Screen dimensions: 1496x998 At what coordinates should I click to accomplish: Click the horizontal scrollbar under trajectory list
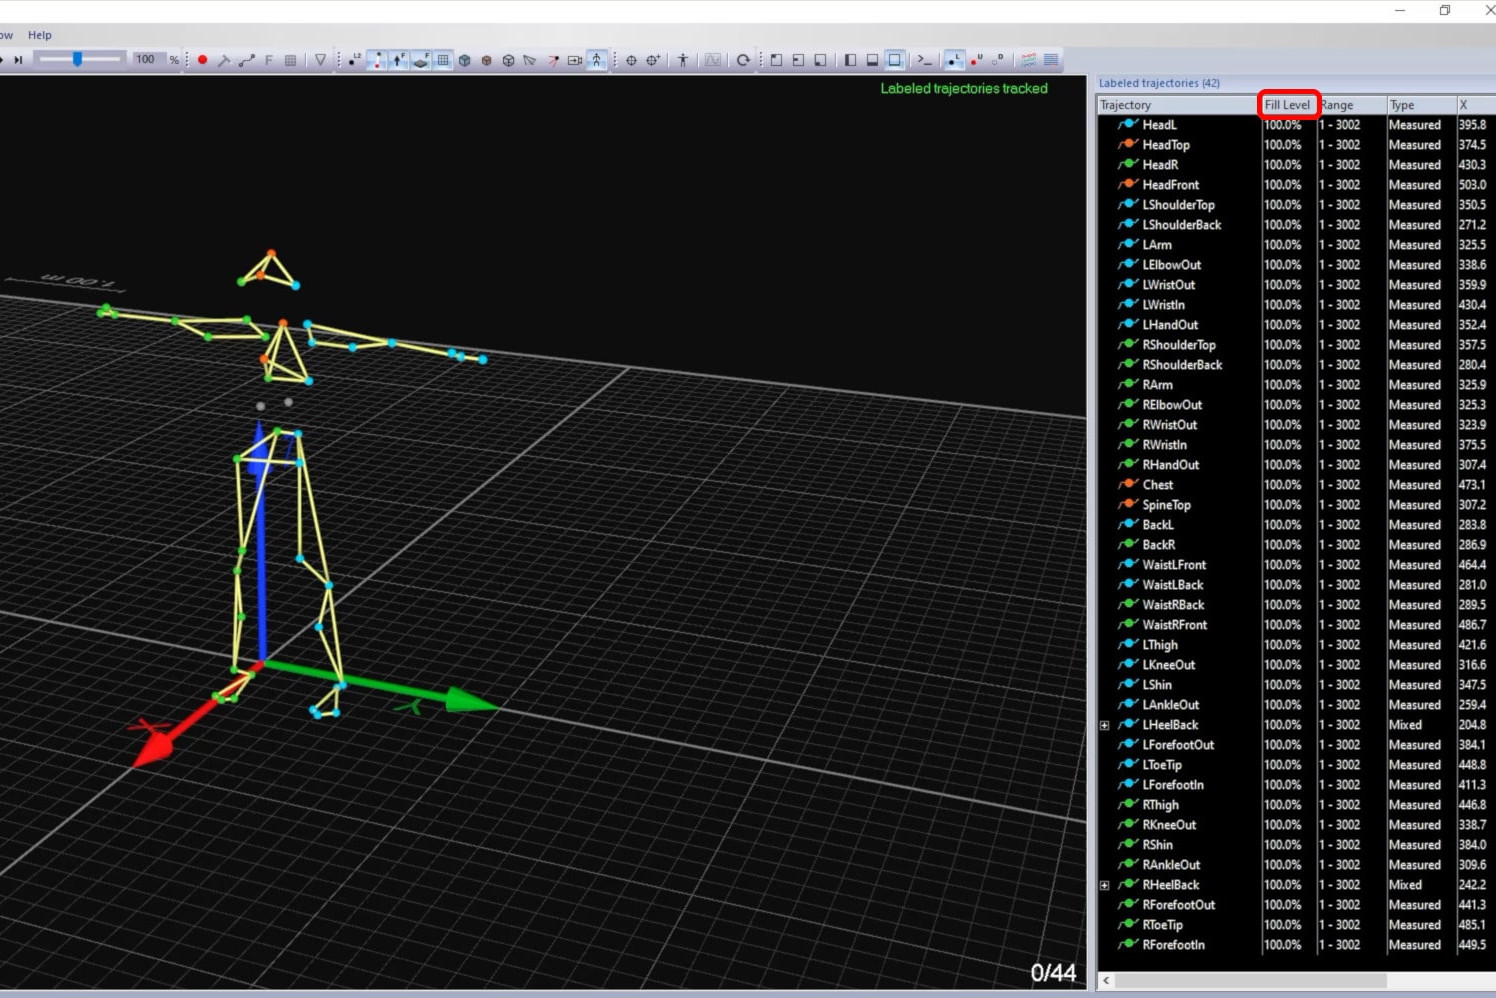(1250, 980)
